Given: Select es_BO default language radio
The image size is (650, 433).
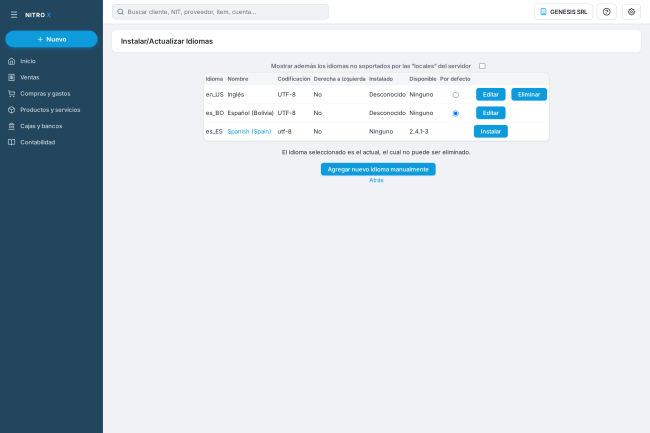Looking at the screenshot, I should [456, 113].
